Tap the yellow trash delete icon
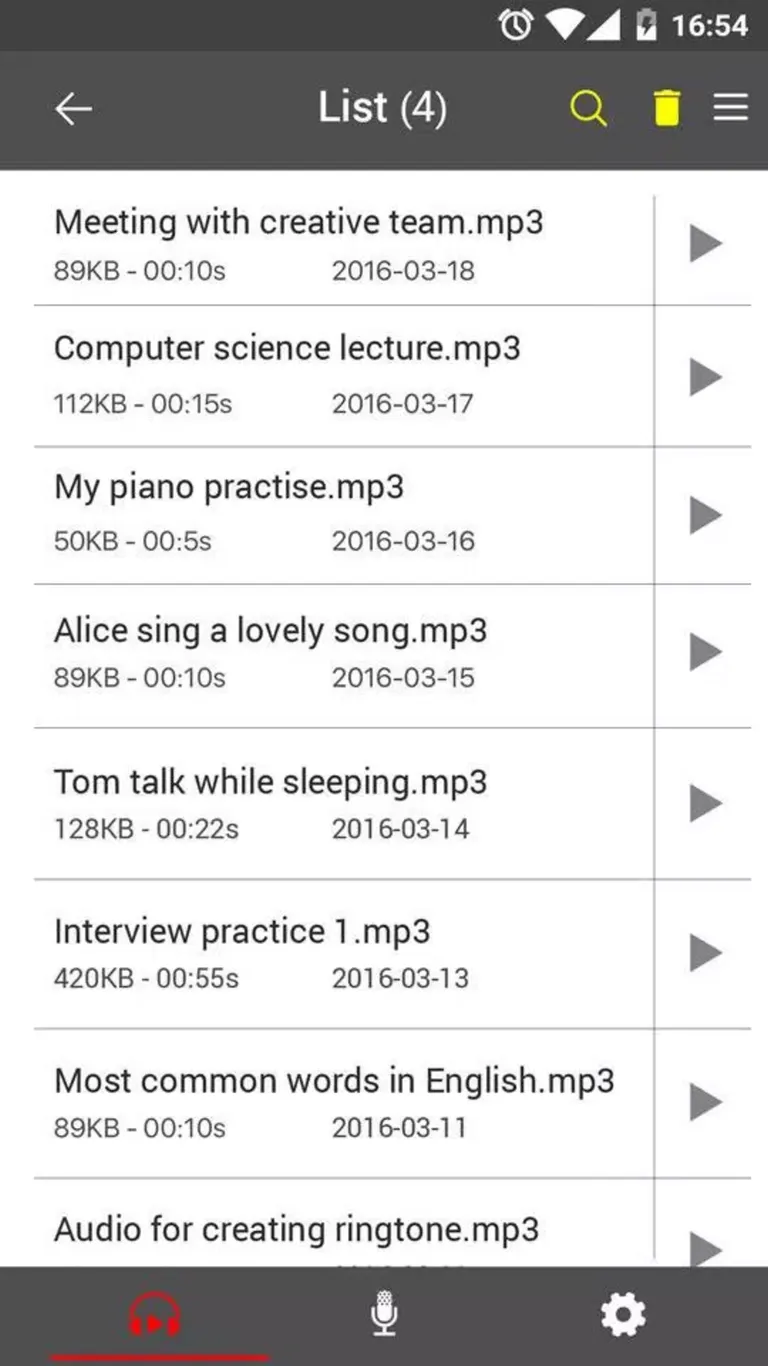The width and height of the screenshot is (768, 1366). [x=666, y=108]
